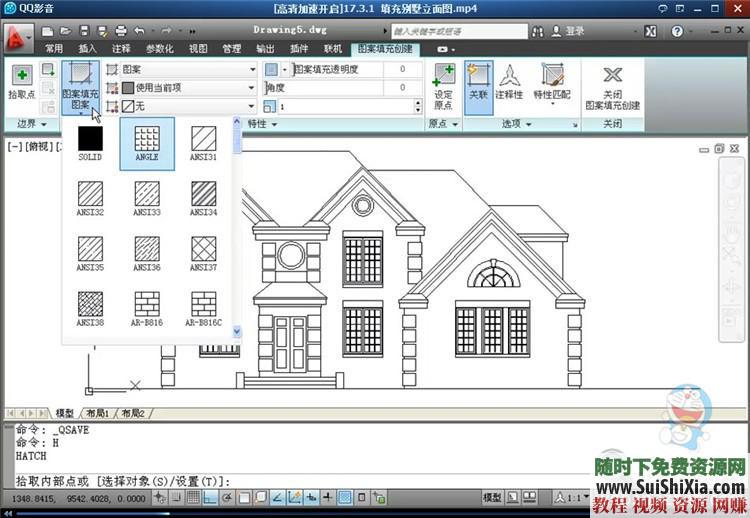The width and height of the screenshot is (750, 518).
Task: Expand the 特性 panel
Action: click(262, 124)
